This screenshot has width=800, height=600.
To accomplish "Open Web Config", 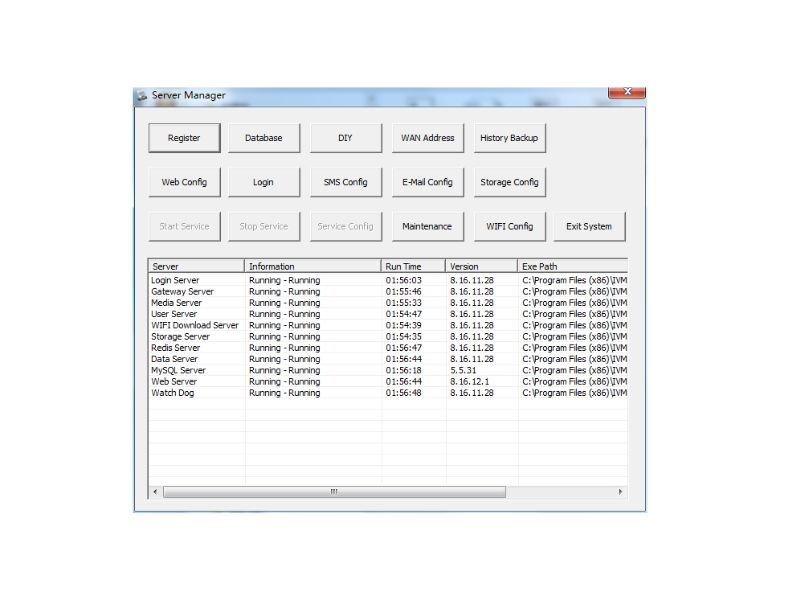I will click(184, 182).
